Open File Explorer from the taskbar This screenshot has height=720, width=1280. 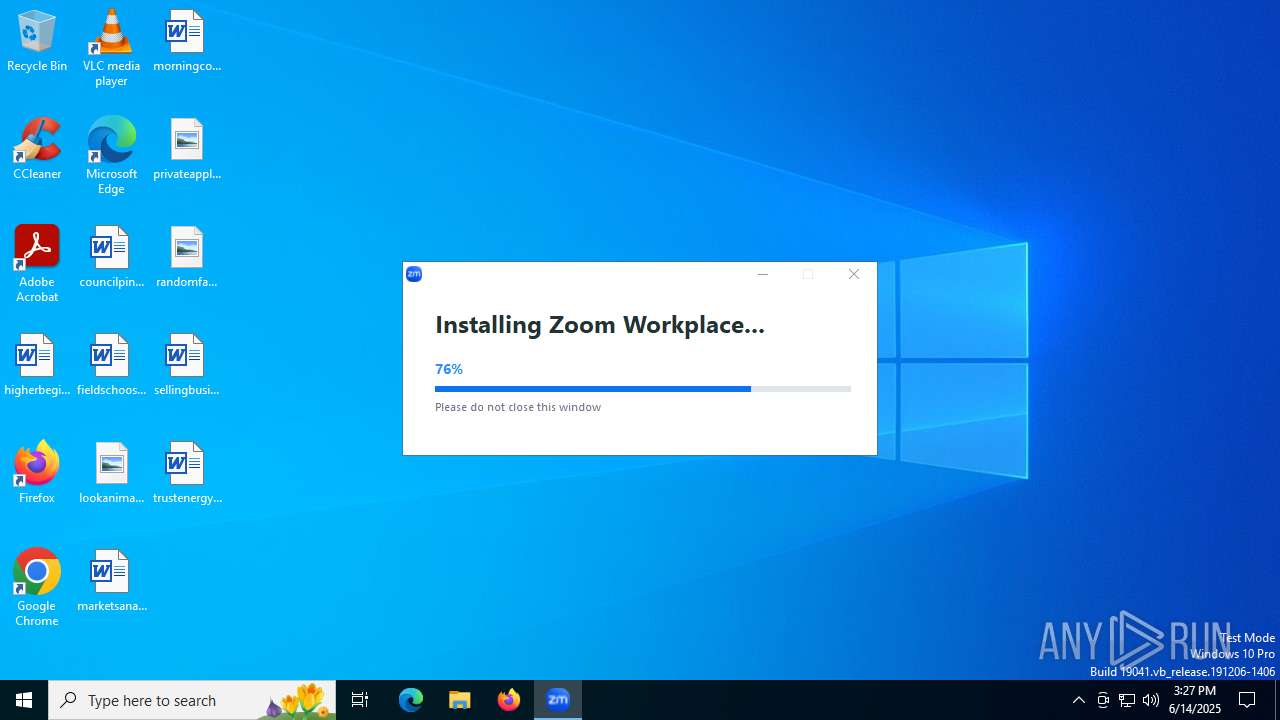(460, 700)
